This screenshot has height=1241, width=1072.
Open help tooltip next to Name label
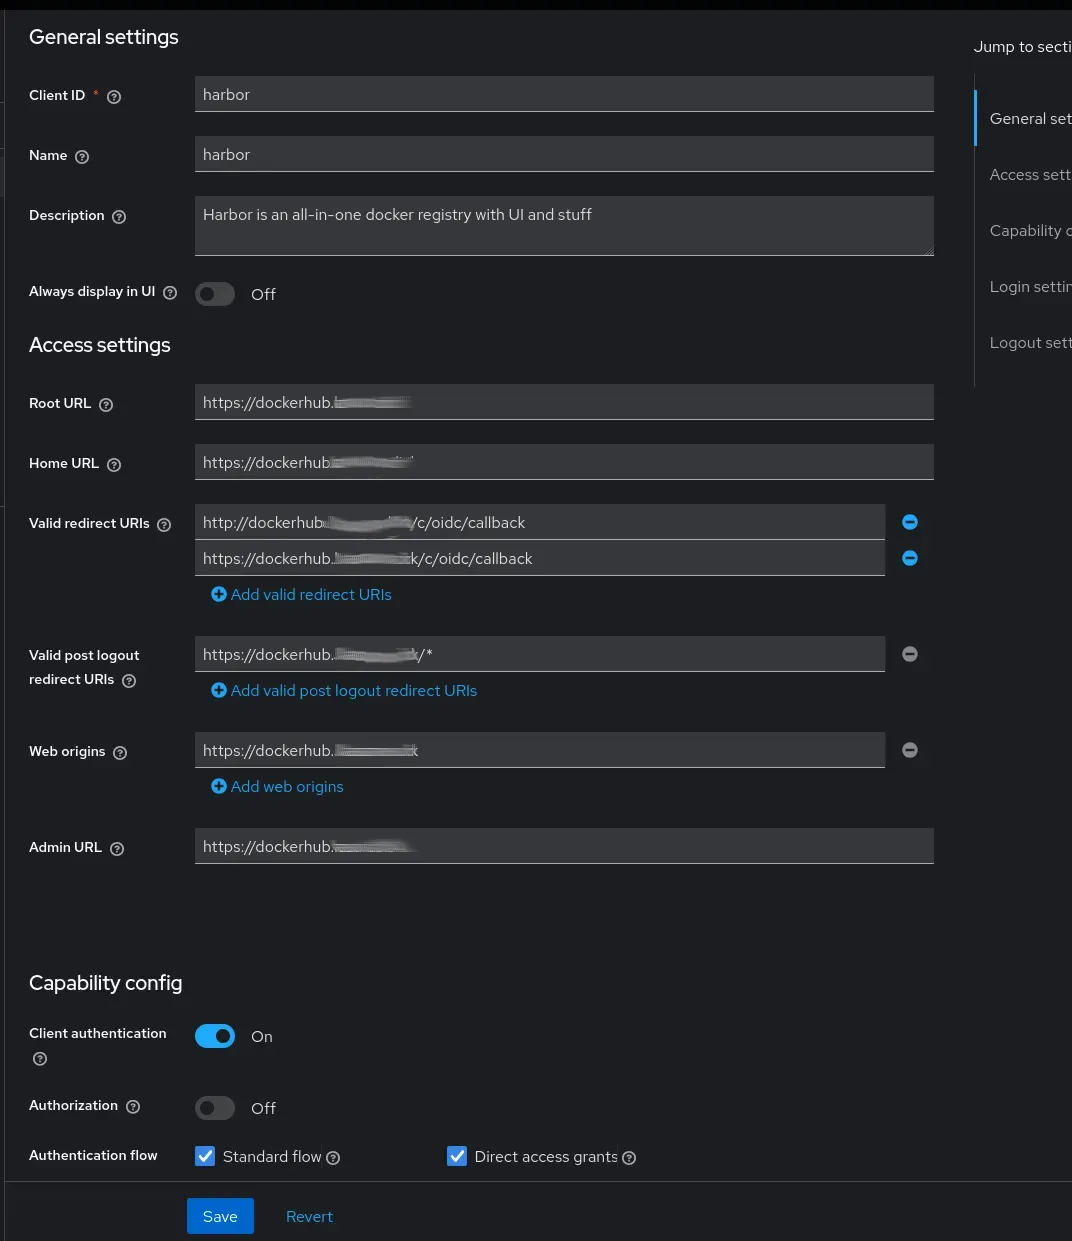coord(82,157)
